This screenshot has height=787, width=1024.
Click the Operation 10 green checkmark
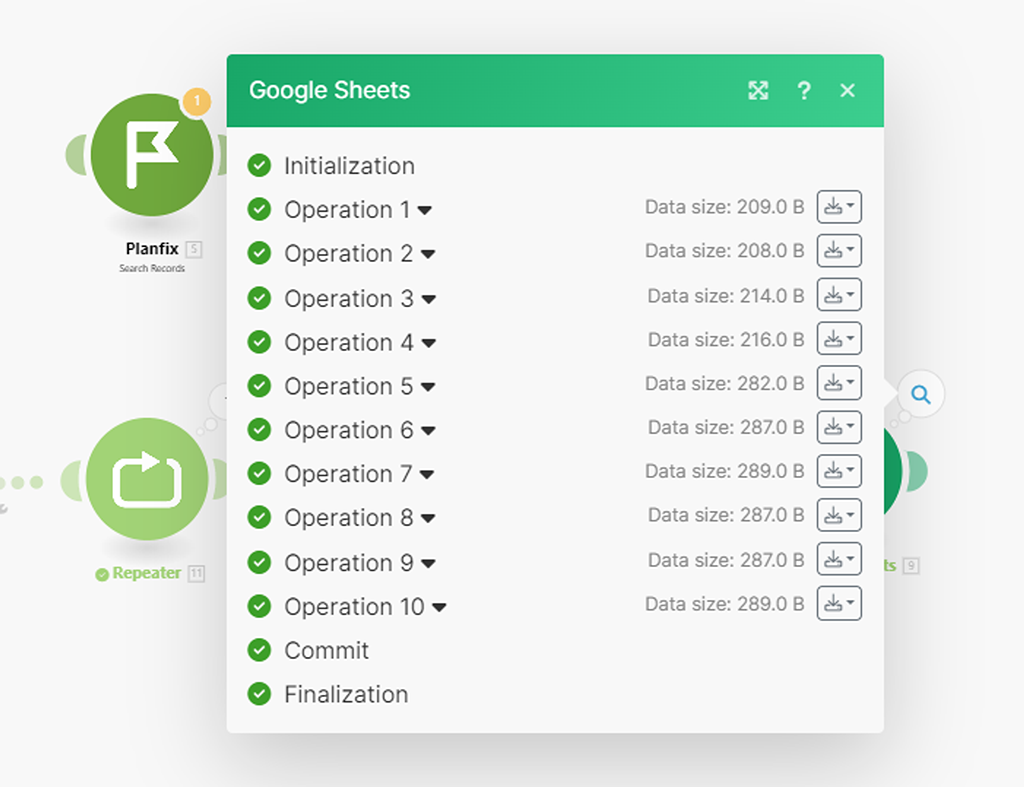[x=259, y=606]
